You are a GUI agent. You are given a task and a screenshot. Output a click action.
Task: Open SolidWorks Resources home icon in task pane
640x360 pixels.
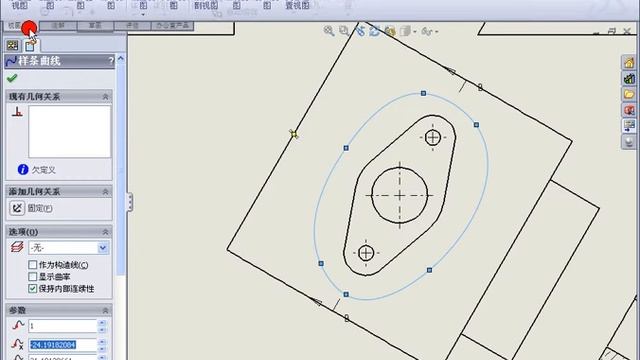coord(629,62)
